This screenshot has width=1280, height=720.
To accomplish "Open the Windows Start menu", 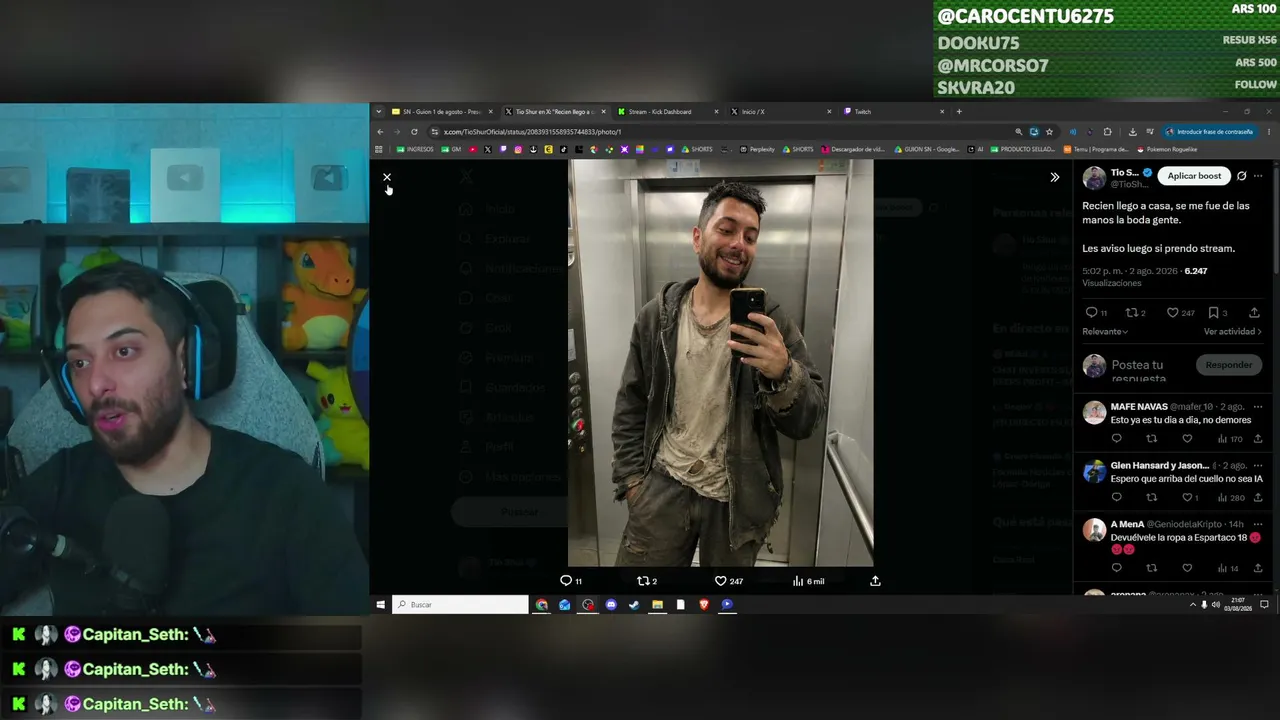I will pos(380,604).
